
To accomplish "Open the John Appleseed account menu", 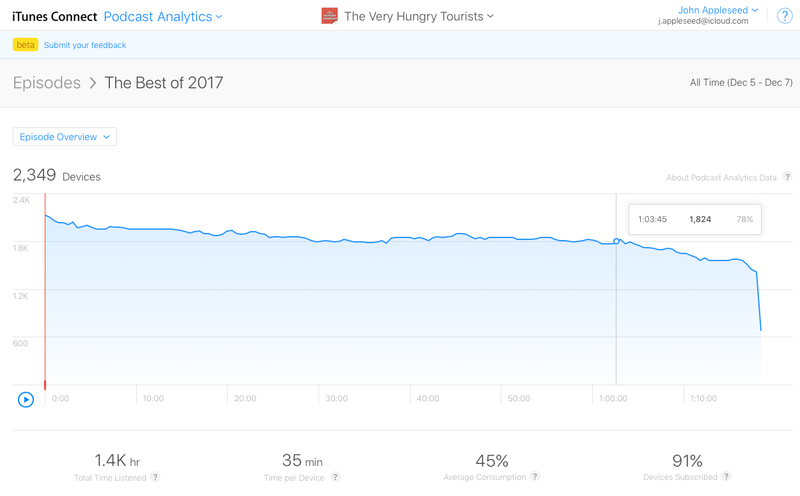I will pyautogui.click(x=717, y=10).
